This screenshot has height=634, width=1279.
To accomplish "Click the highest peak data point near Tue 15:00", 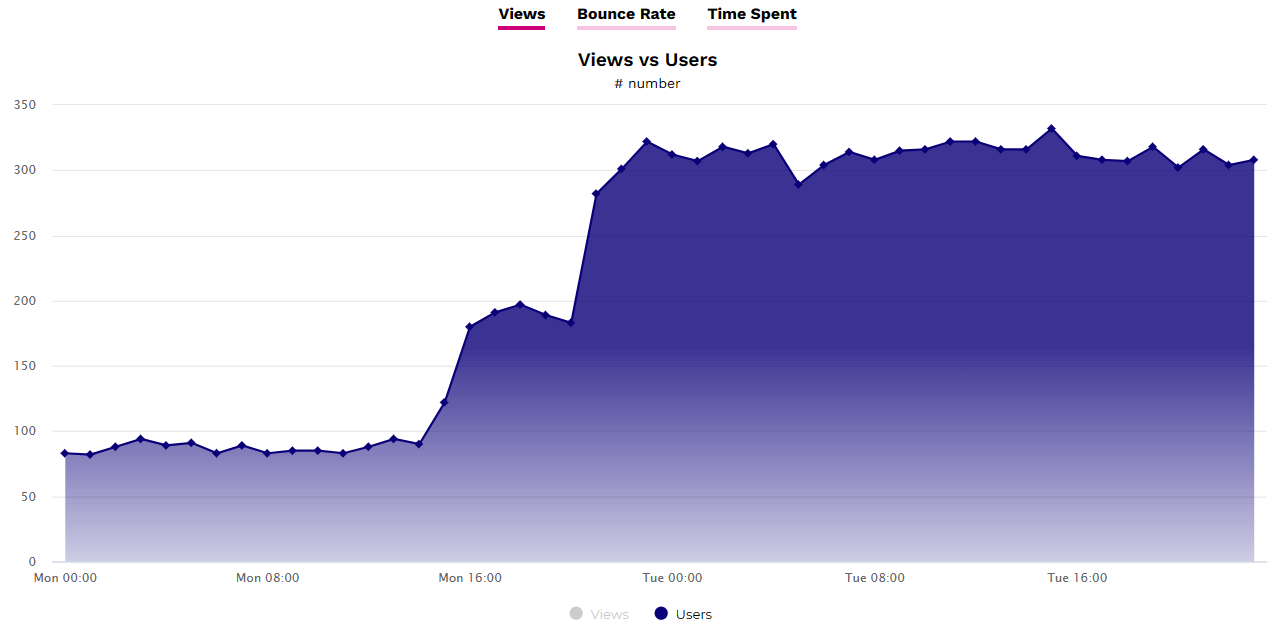I will point(1051,128).
